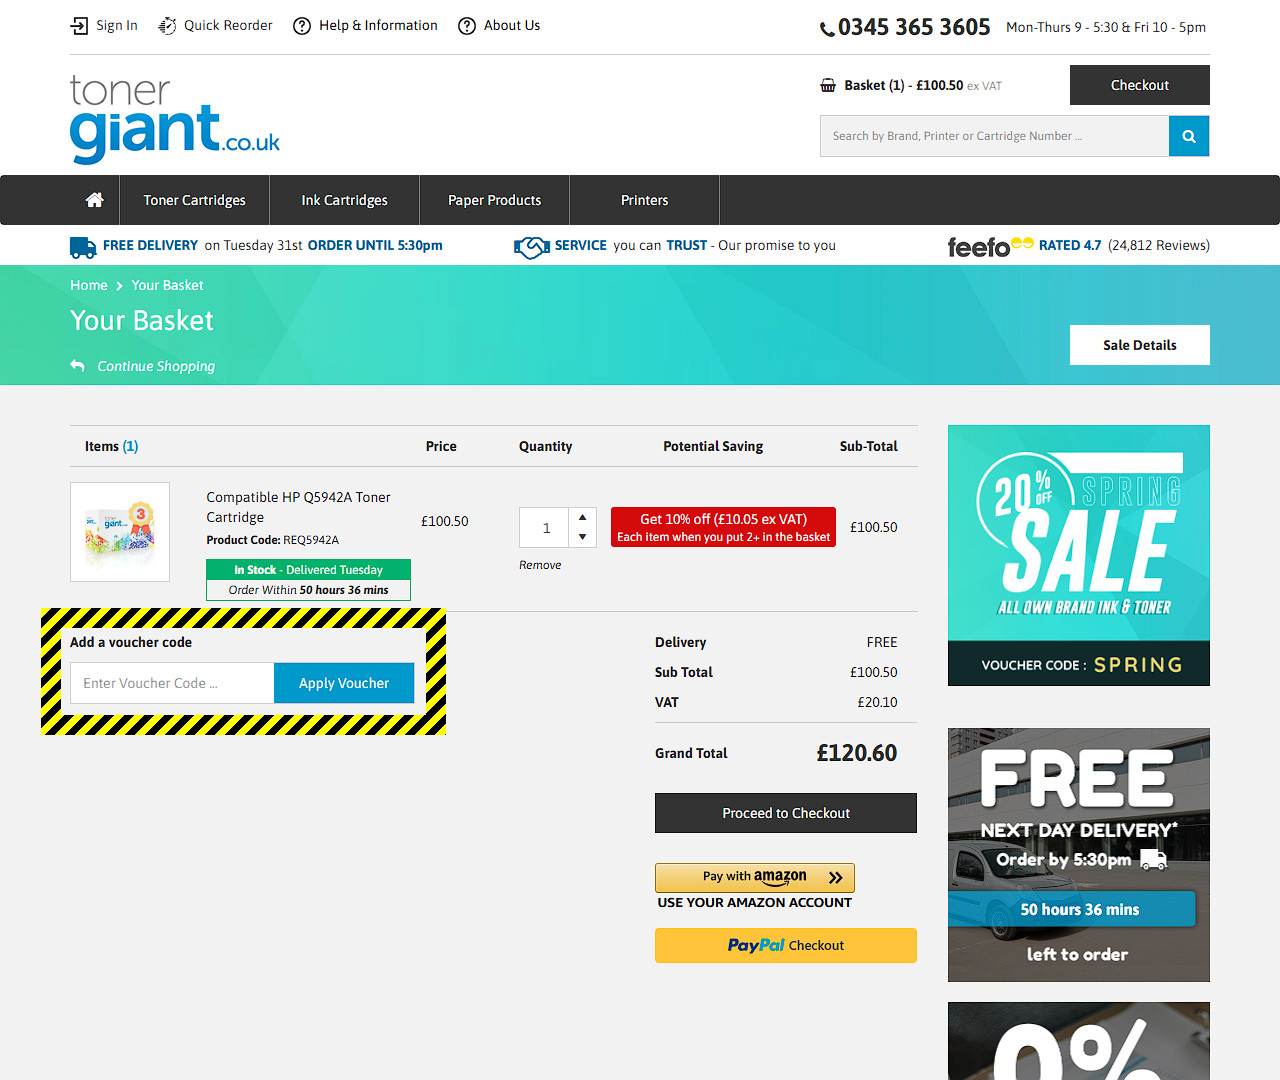The height and width of the screenshot is (1080, 1280).
Task: Click the blue search magnifying glass icon
Action: click(1189, 135)
